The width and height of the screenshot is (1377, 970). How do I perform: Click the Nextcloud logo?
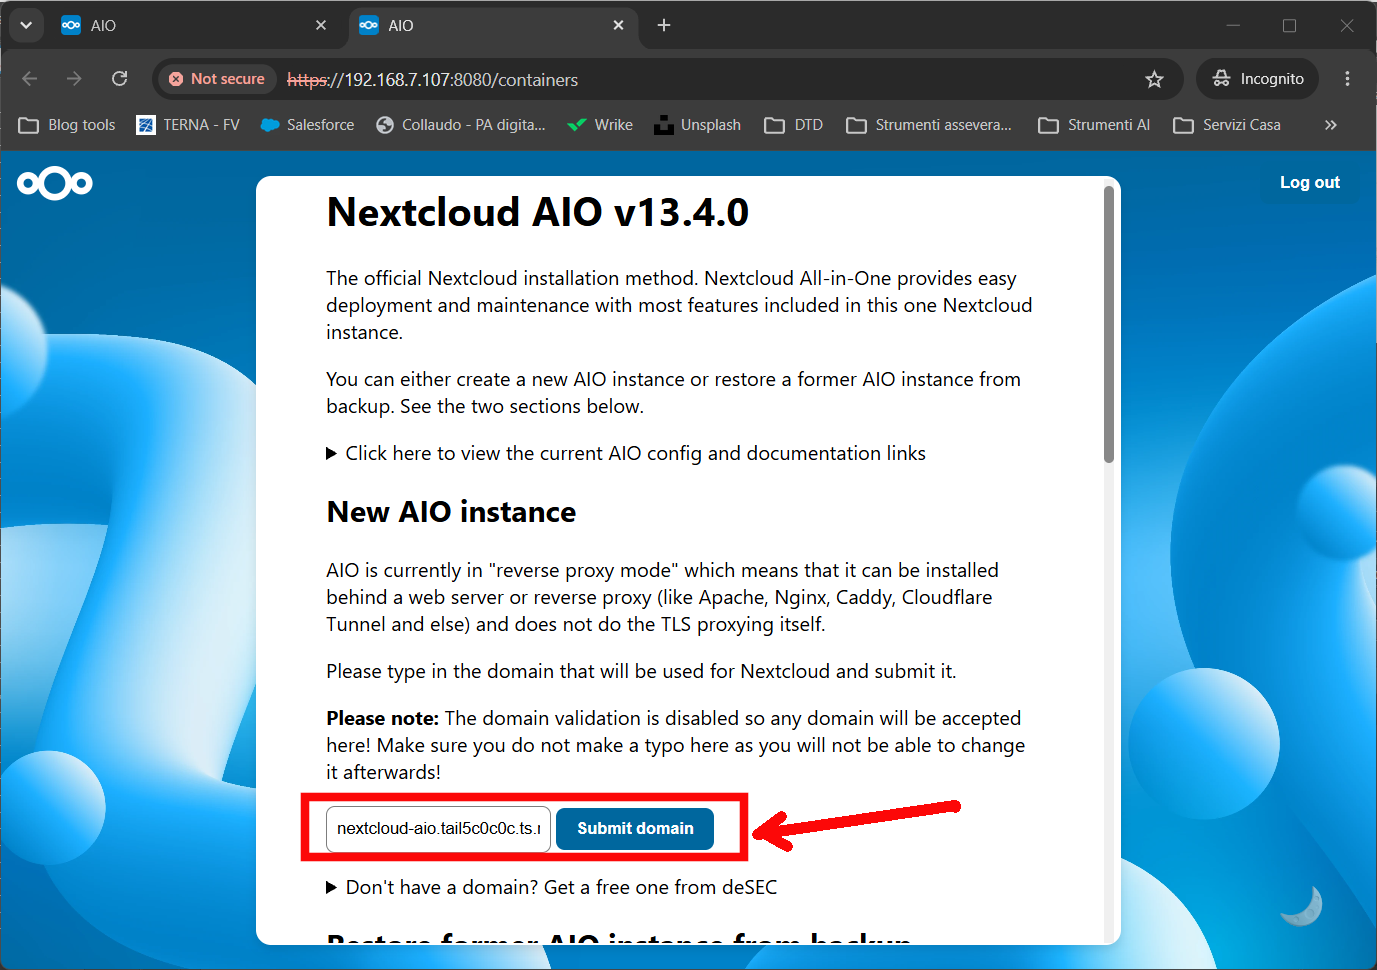click(x=55, y=183)
